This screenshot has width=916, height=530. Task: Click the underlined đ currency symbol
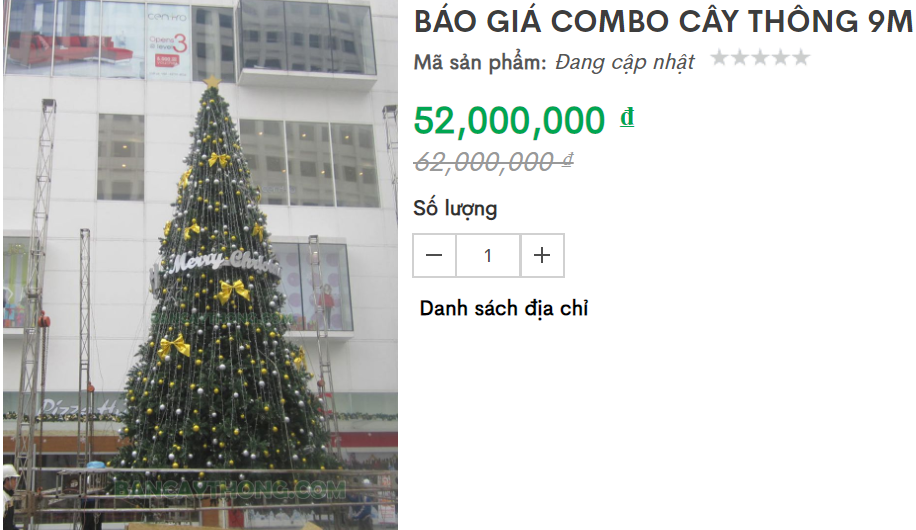pyautogui.click(x=627, y=117)
